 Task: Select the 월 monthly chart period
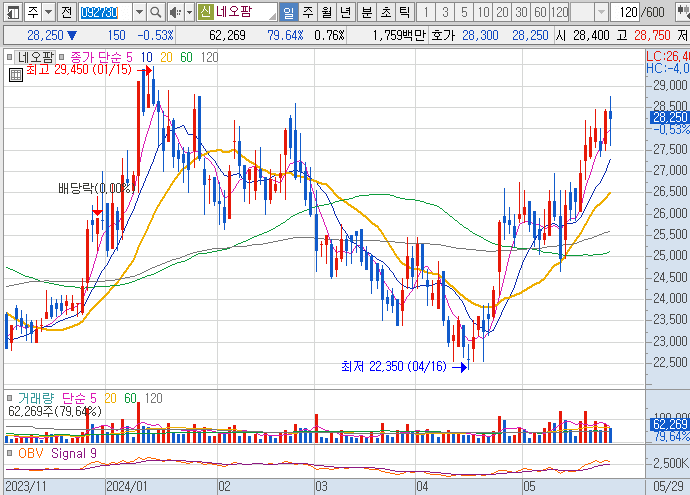point(327,12)
